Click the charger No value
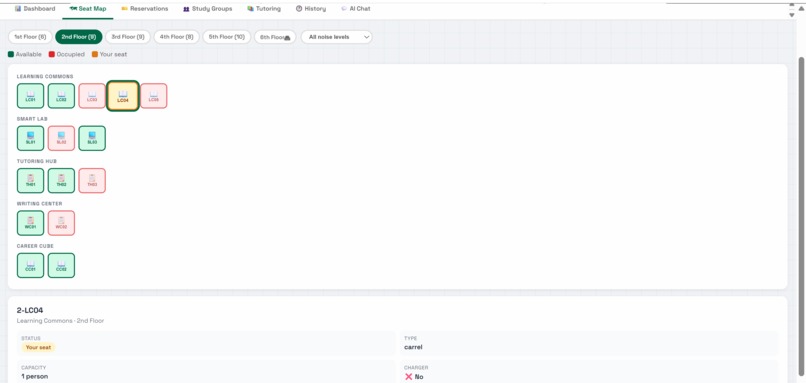Image resolution: width=806 pixels, height=383 pixels. point(414,376)
